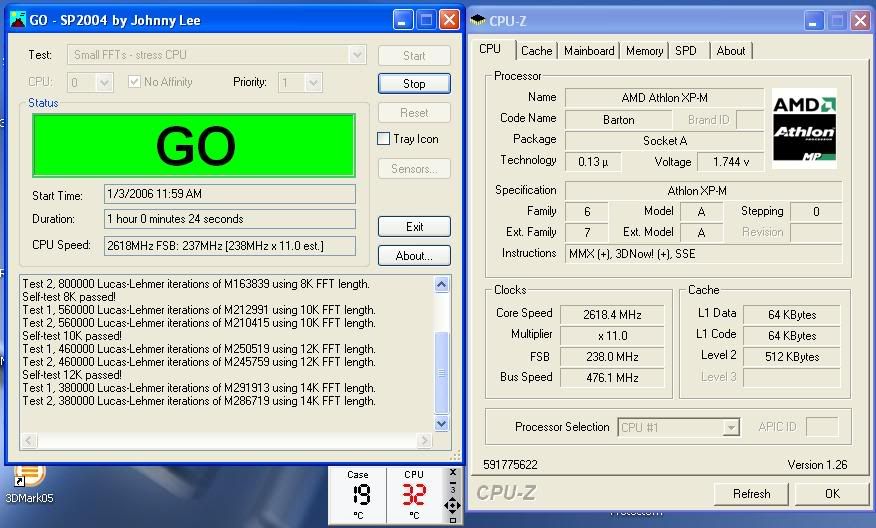Click the Start button in SP2004
The width and height of the screenshot is (876, 528).
pos(414,55)
